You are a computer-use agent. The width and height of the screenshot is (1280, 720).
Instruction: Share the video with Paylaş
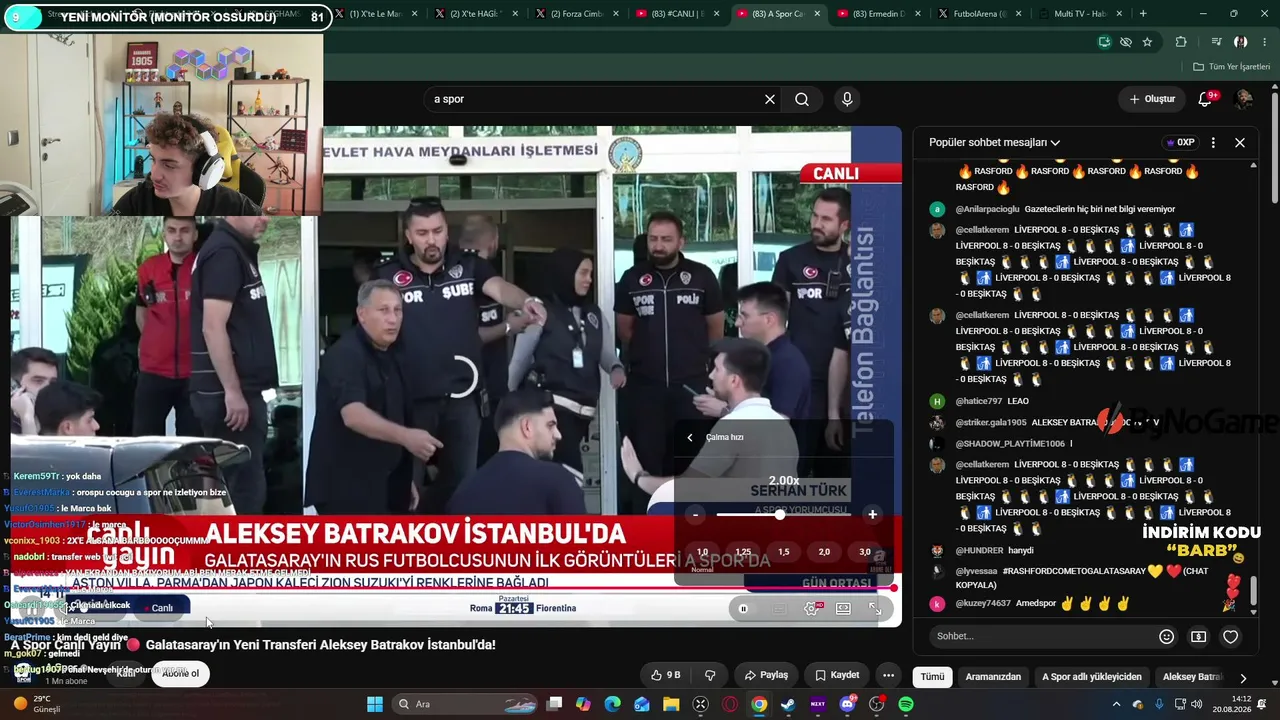(767, 675)
